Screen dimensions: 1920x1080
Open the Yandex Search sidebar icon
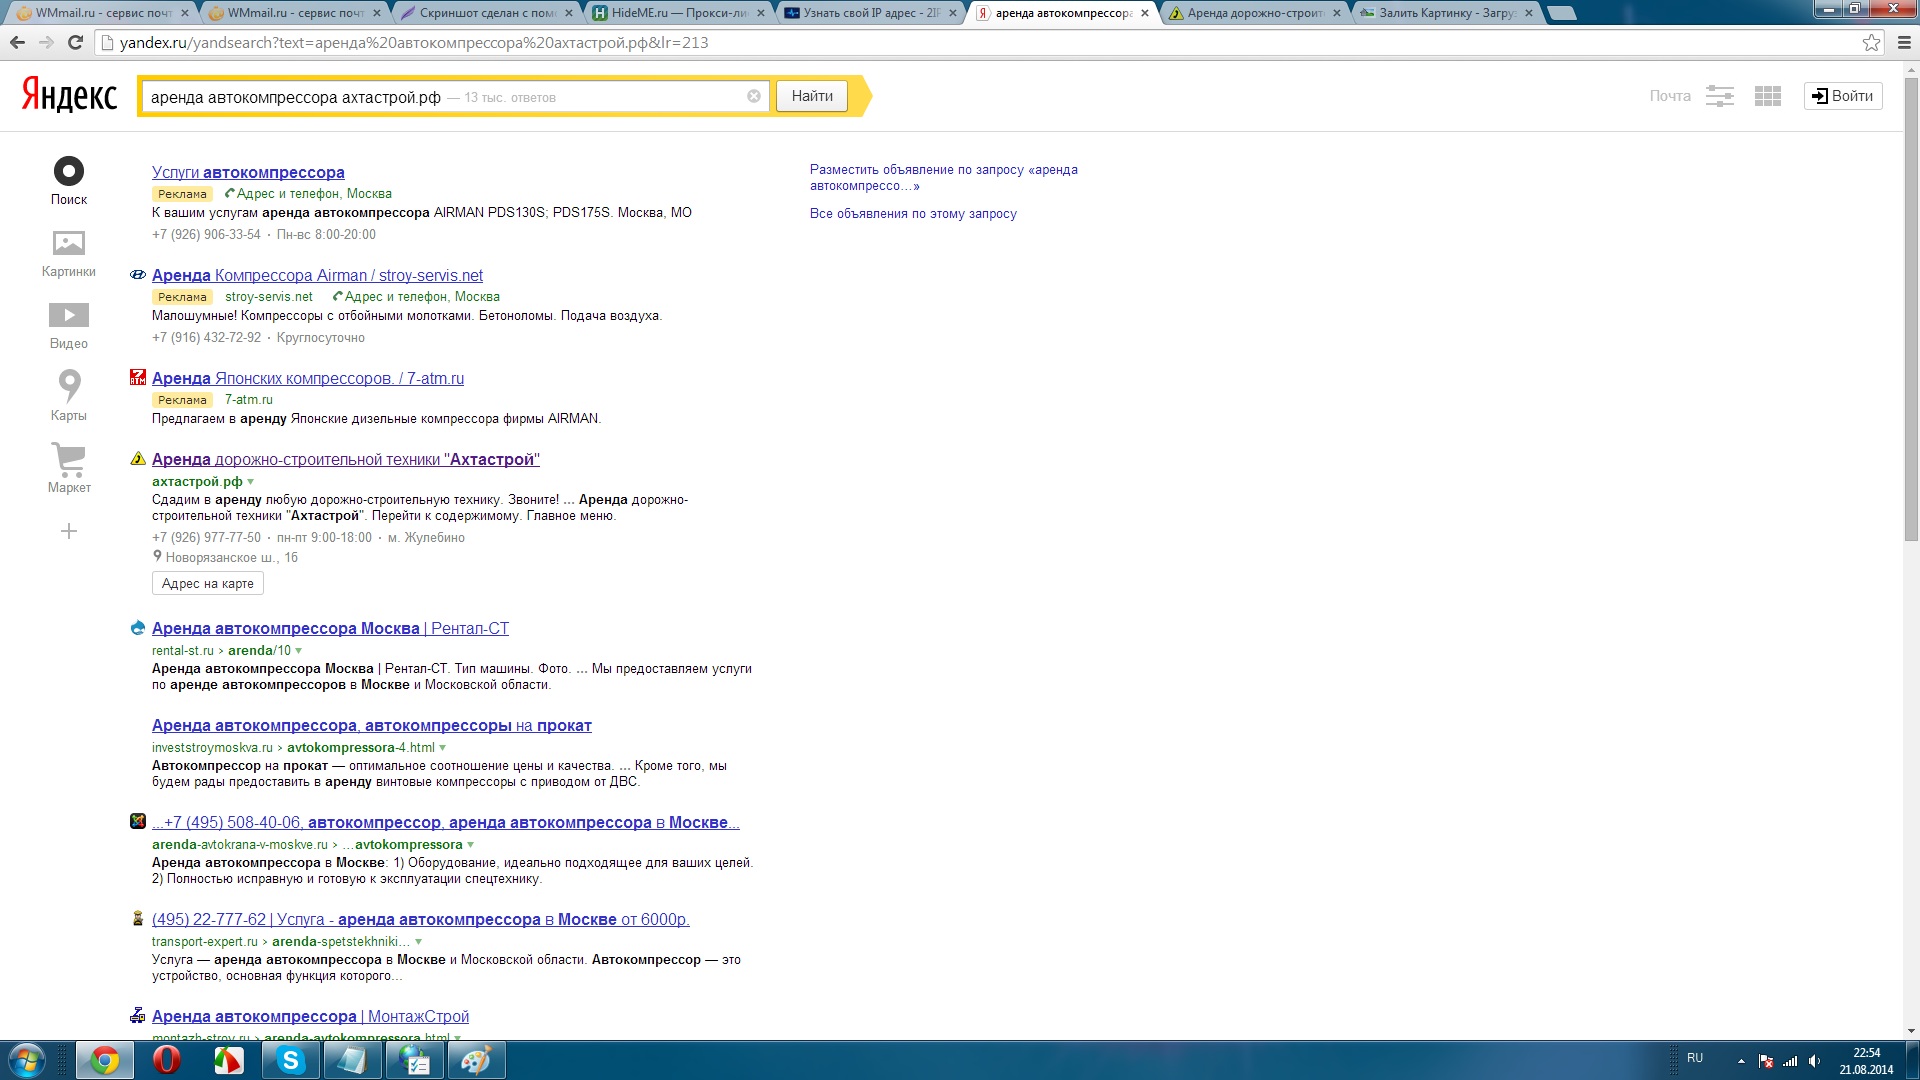pyautogui.click(x=69, y=171)
